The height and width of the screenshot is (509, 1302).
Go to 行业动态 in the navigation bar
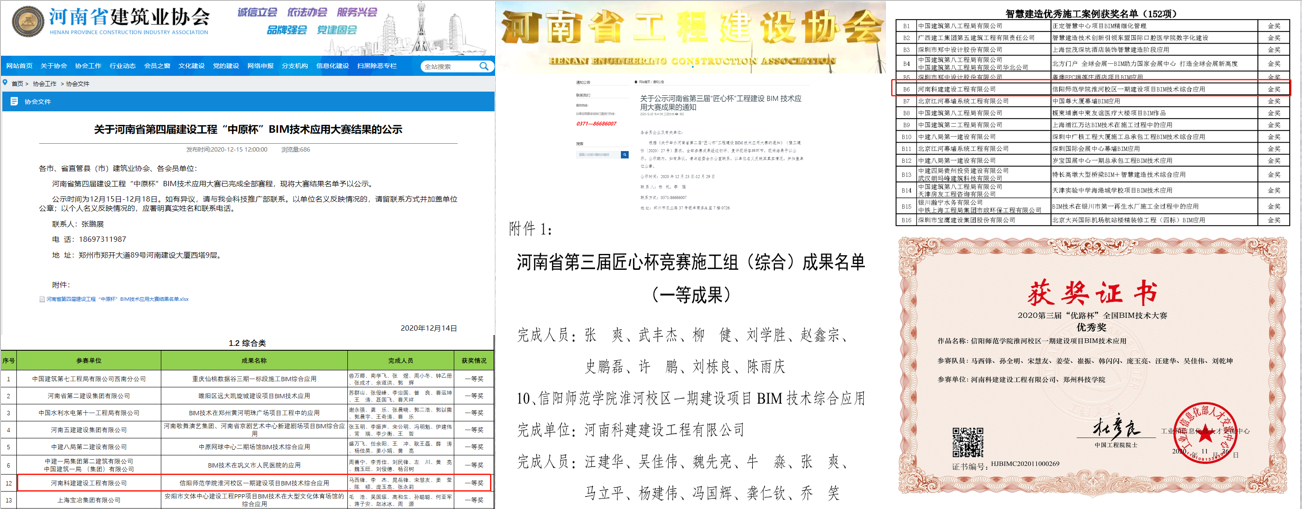pyautogui.click(x=122, y=66)
